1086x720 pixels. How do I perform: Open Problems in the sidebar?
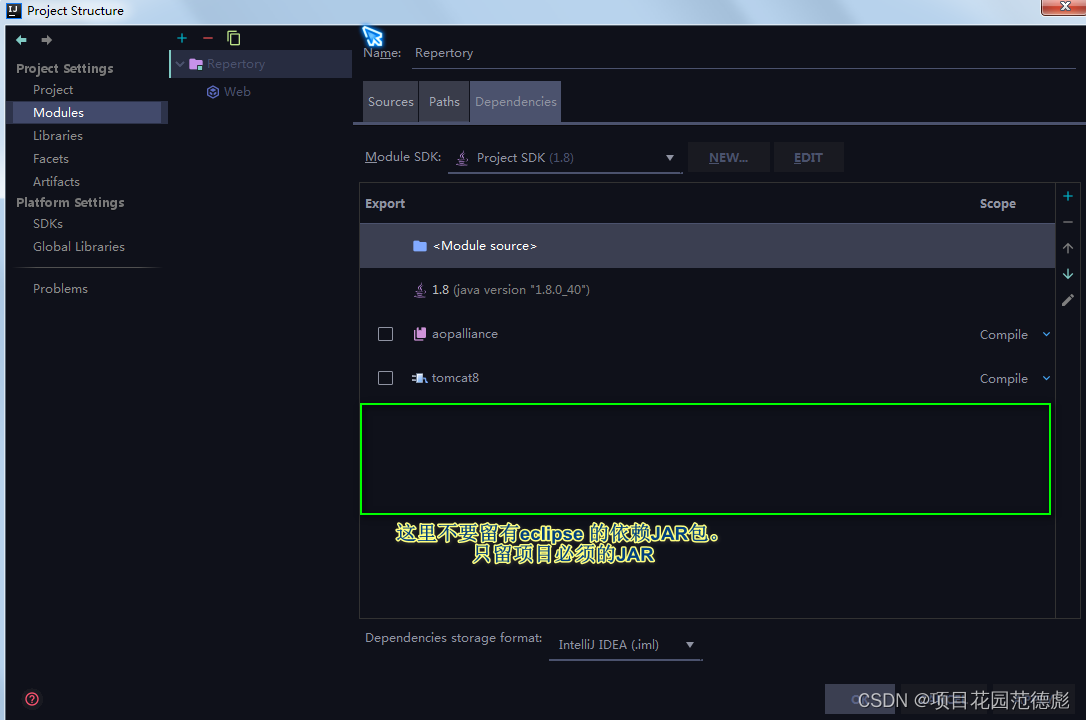pos(60,289)
